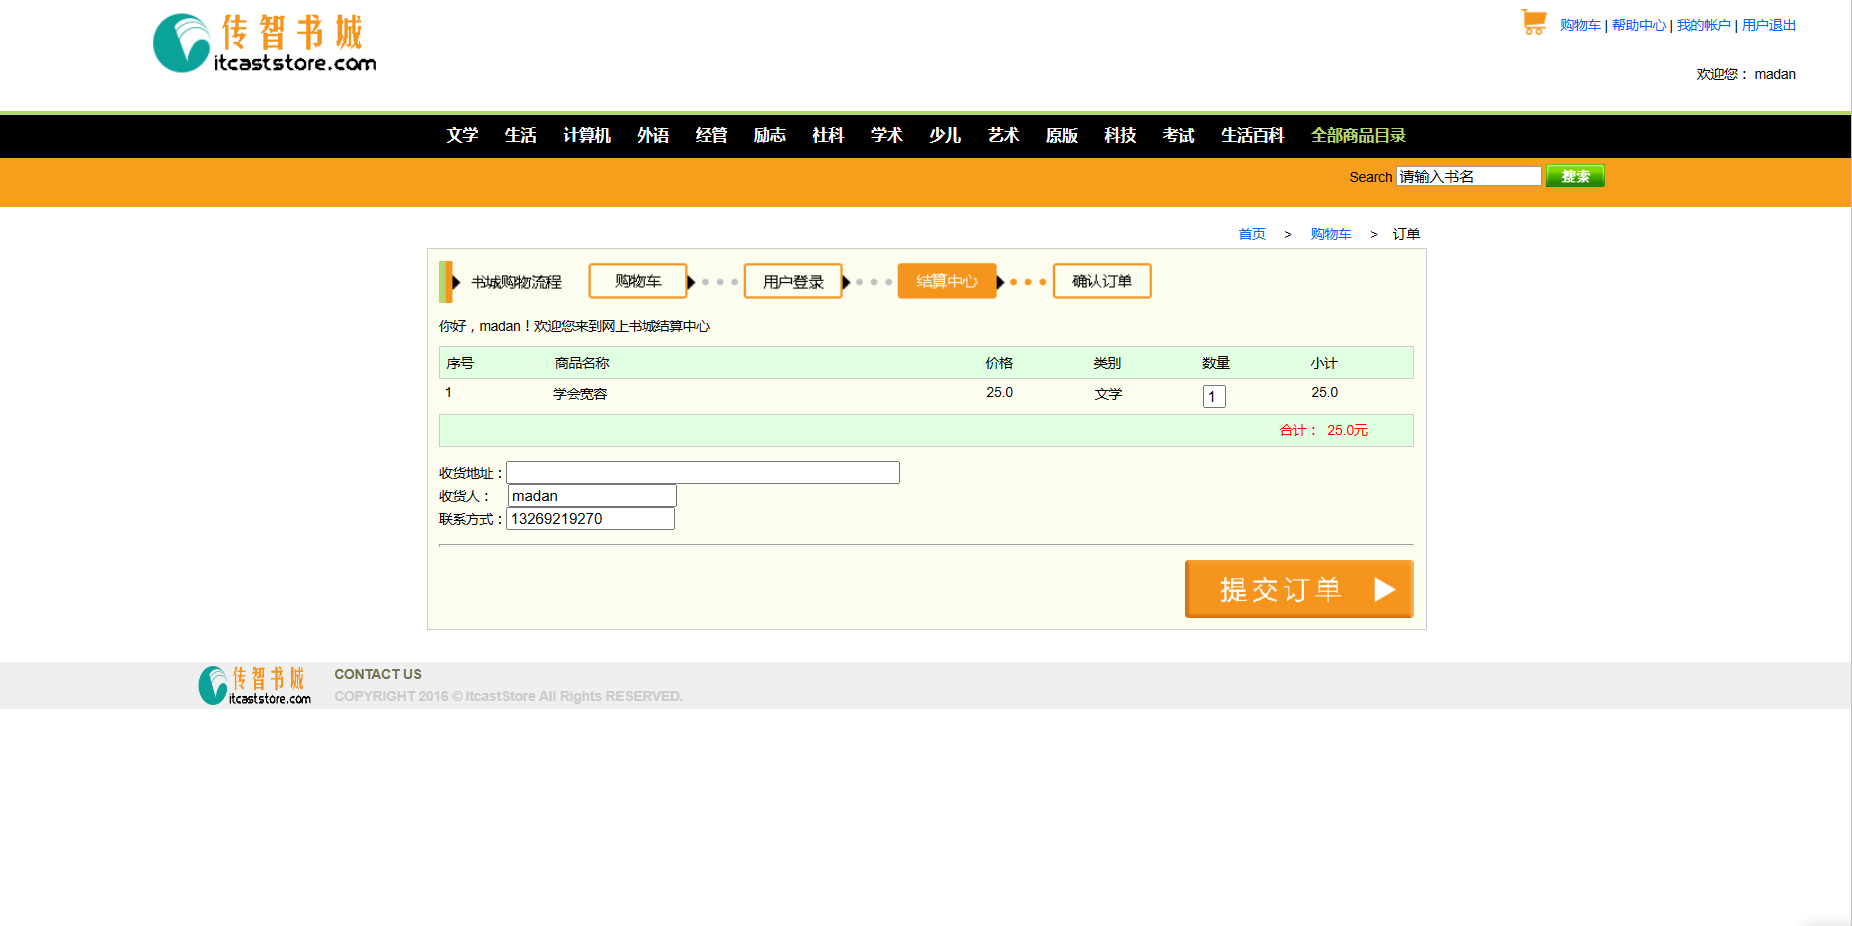
Task: Click the itcaststore.com header logo
Action: coord(265,43)
